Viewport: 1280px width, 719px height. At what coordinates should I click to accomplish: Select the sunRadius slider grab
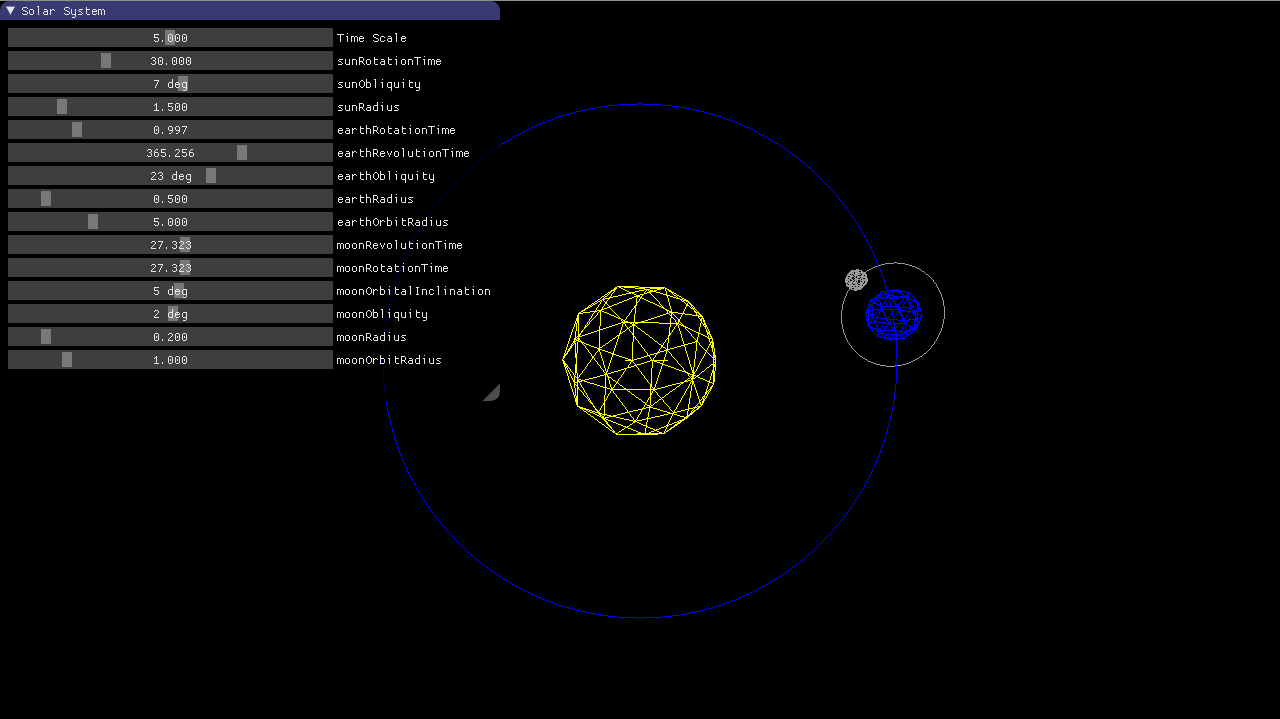click(x=62, y=107)
